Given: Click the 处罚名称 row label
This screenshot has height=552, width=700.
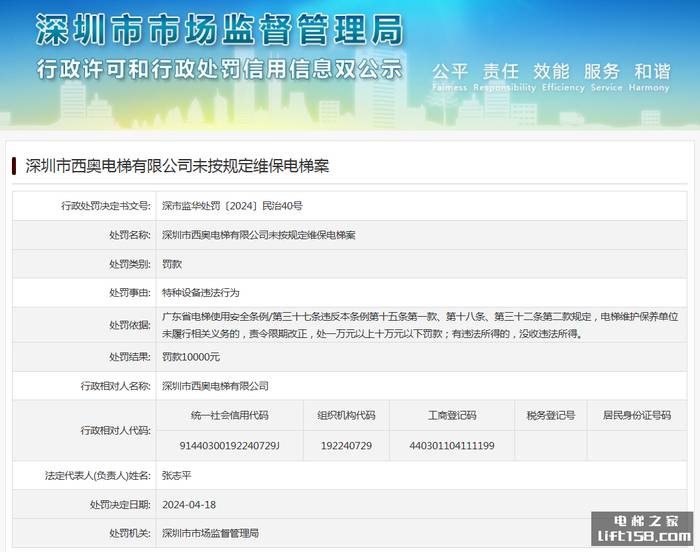Looking at the screenshot, I should (130, 235).
